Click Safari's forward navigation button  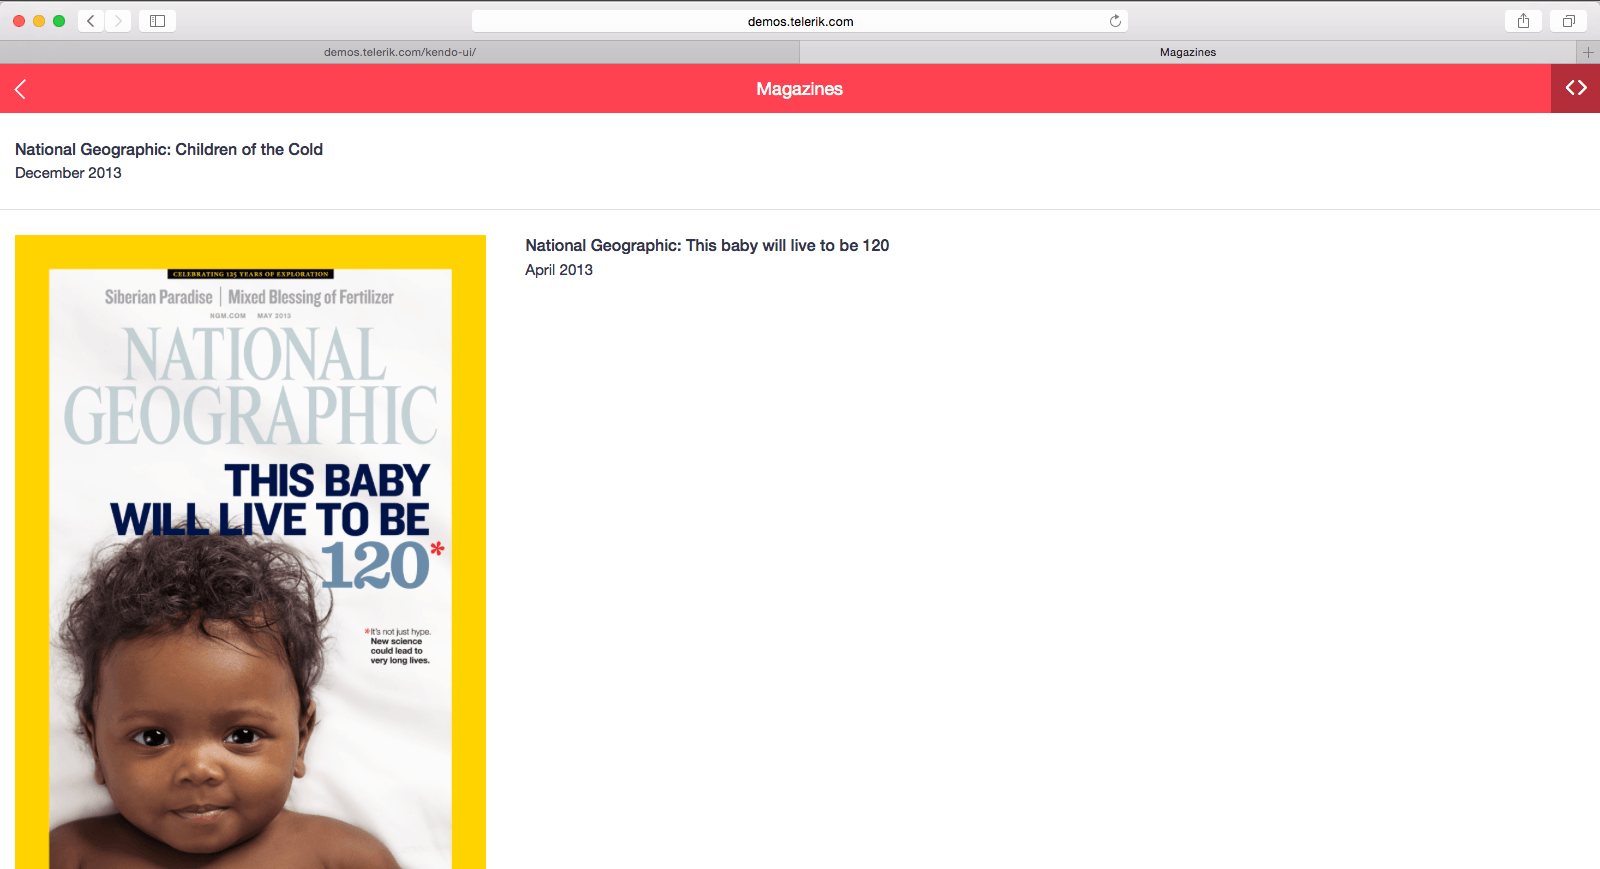pos(118,21)
